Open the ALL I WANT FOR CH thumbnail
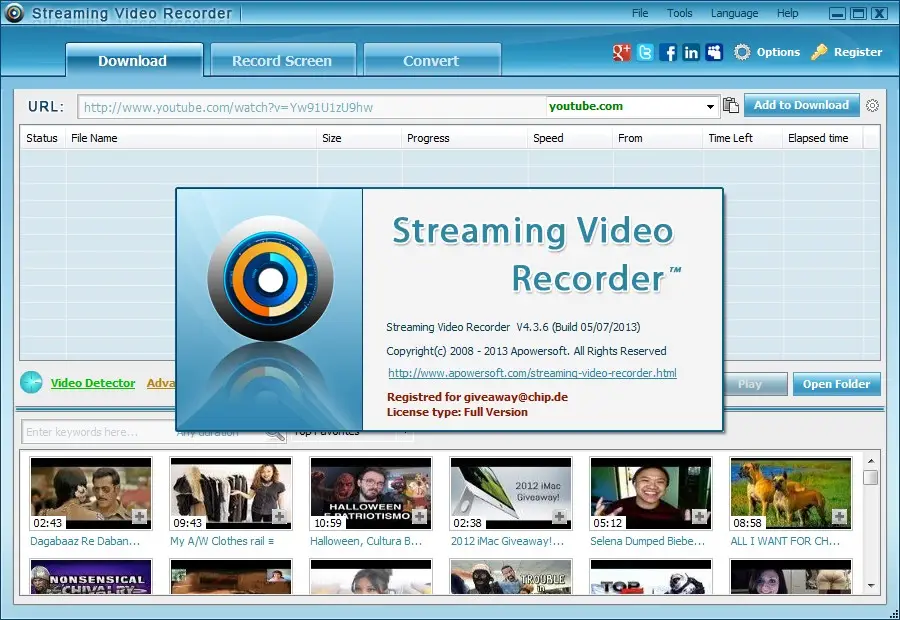Viewport: 900px width, 620px height. coord(791,493)
